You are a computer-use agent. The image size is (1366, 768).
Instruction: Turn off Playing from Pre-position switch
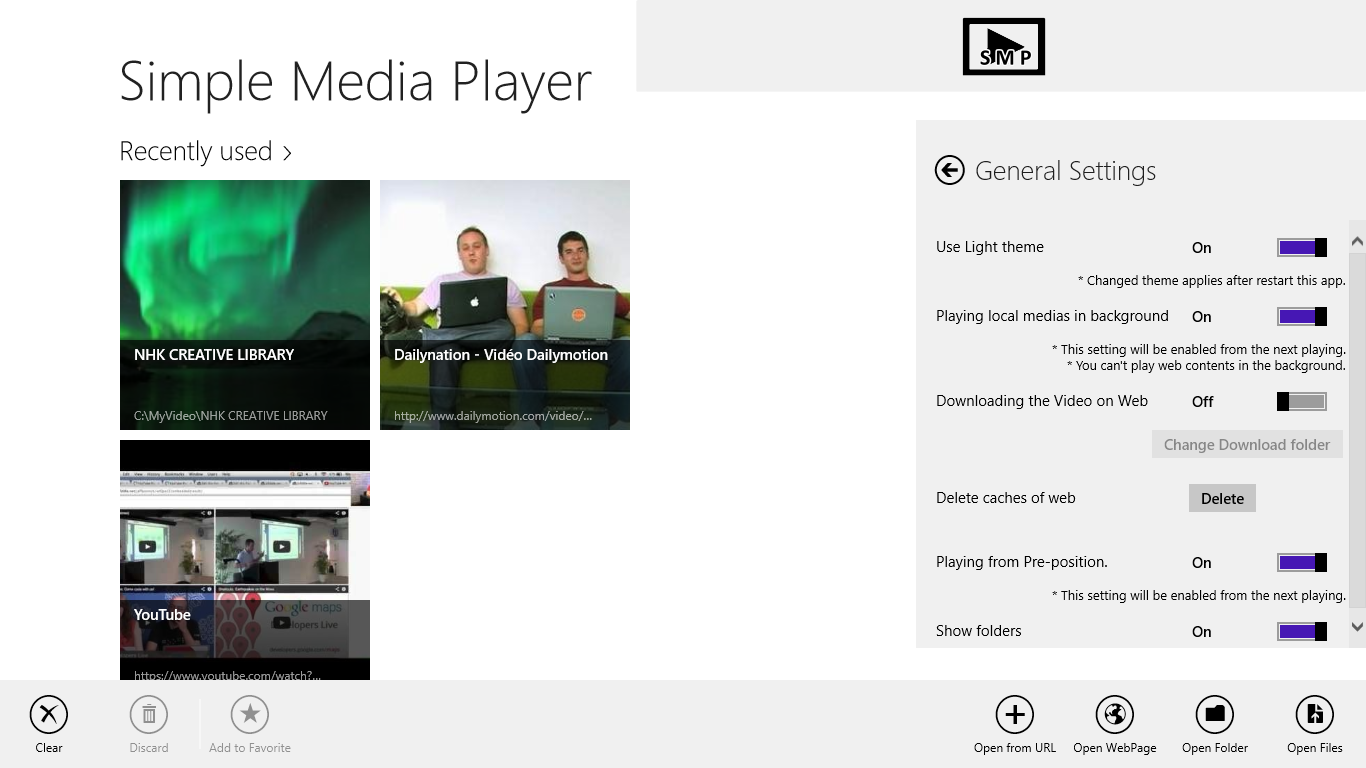[x=1302, y=563]
